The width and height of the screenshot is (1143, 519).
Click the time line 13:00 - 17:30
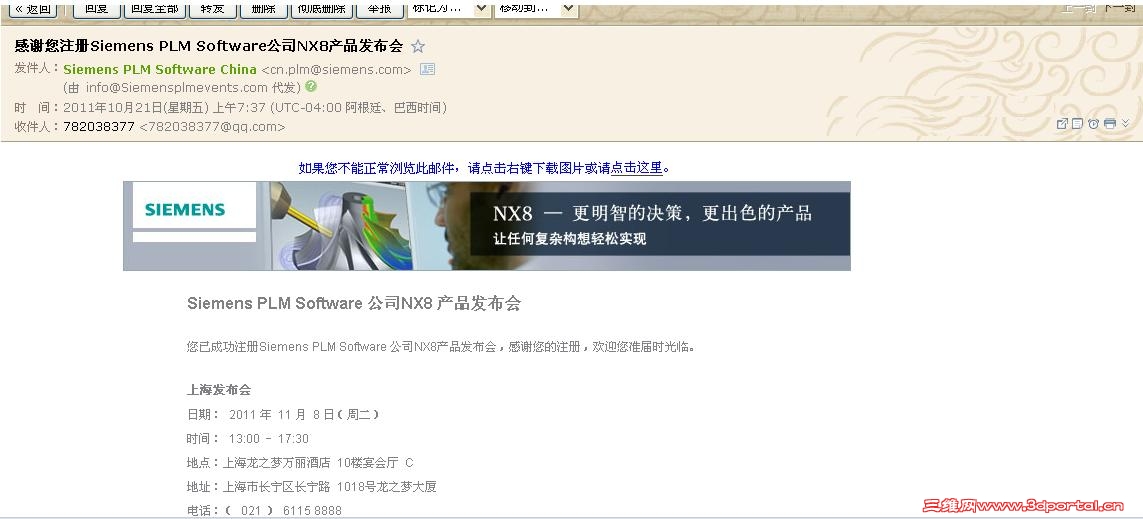(248, 438)
